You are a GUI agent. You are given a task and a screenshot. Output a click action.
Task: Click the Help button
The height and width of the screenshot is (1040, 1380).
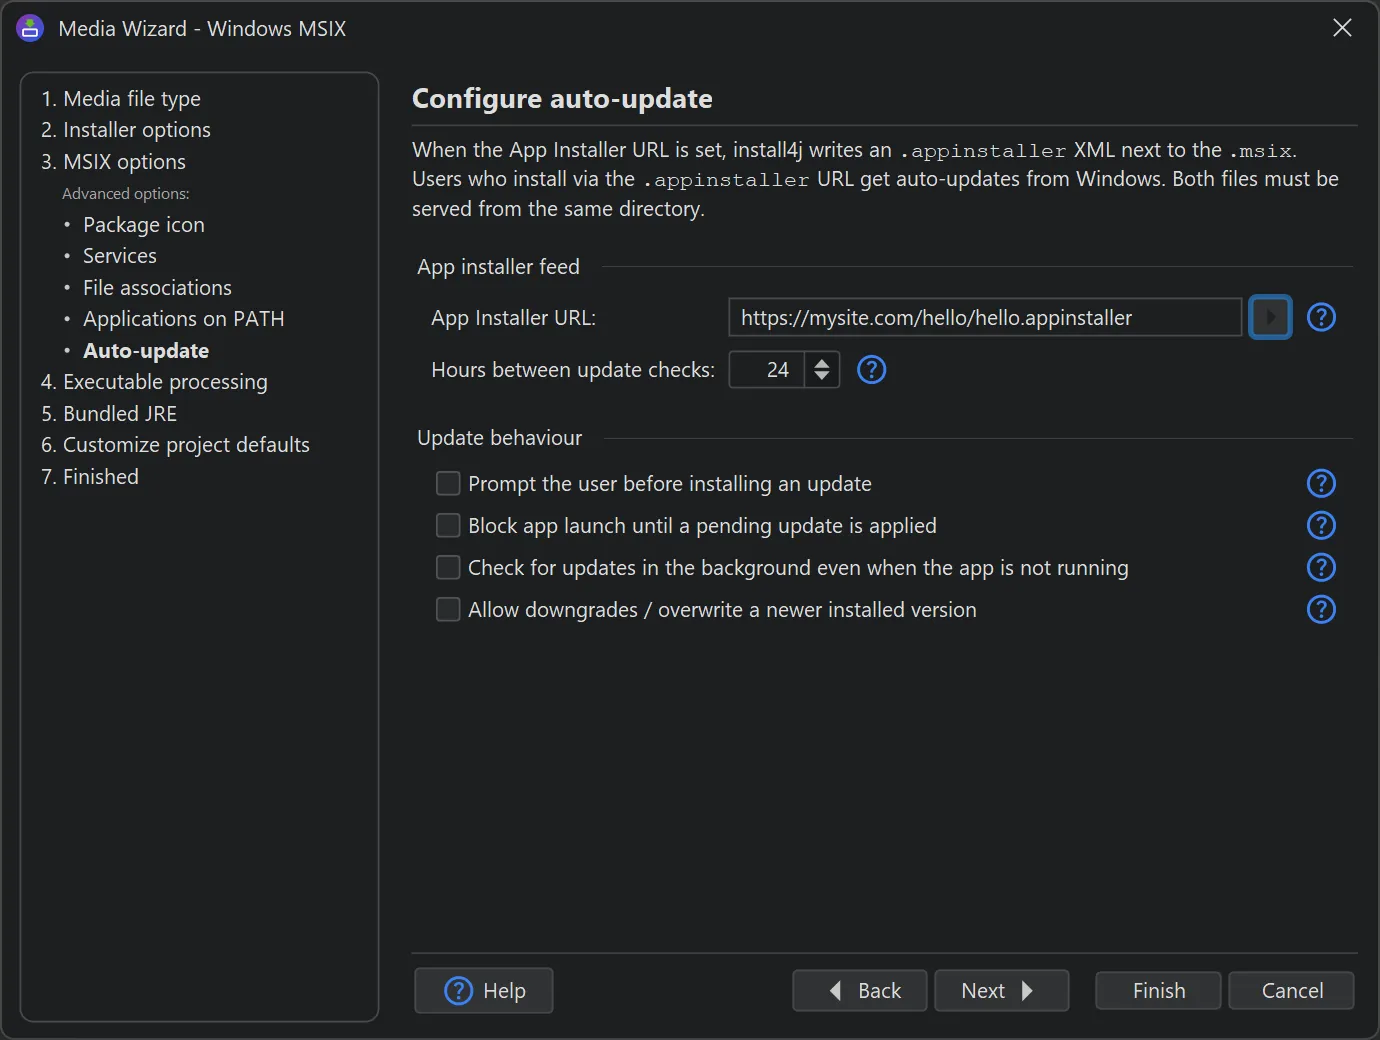click(484, 991)
